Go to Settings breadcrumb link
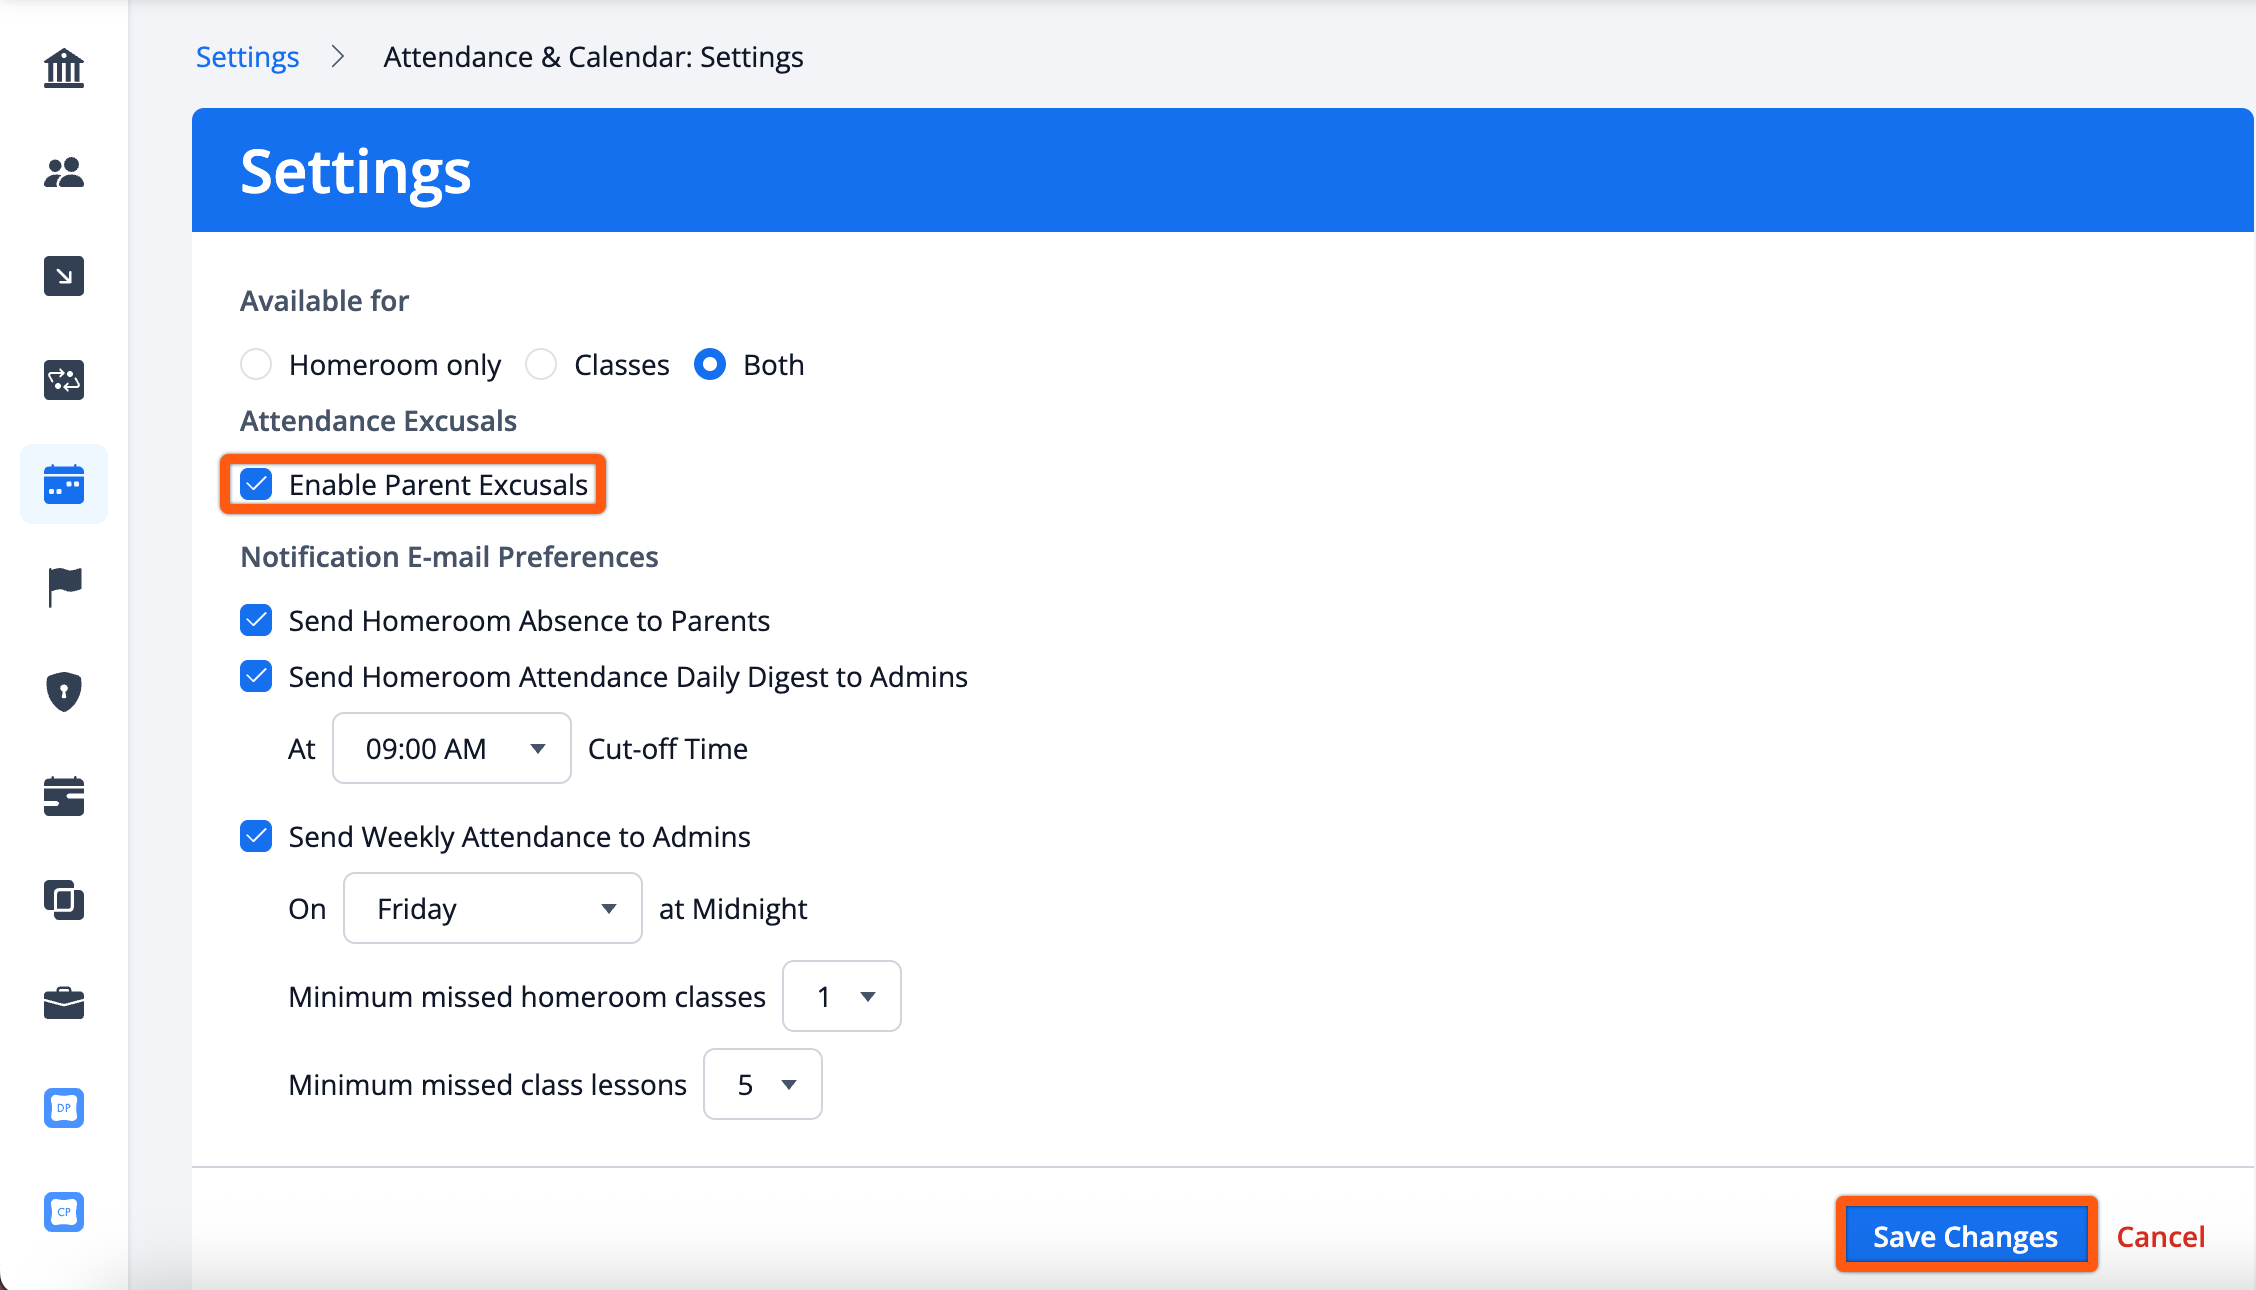2256x1290 pixels. point(247,57)
